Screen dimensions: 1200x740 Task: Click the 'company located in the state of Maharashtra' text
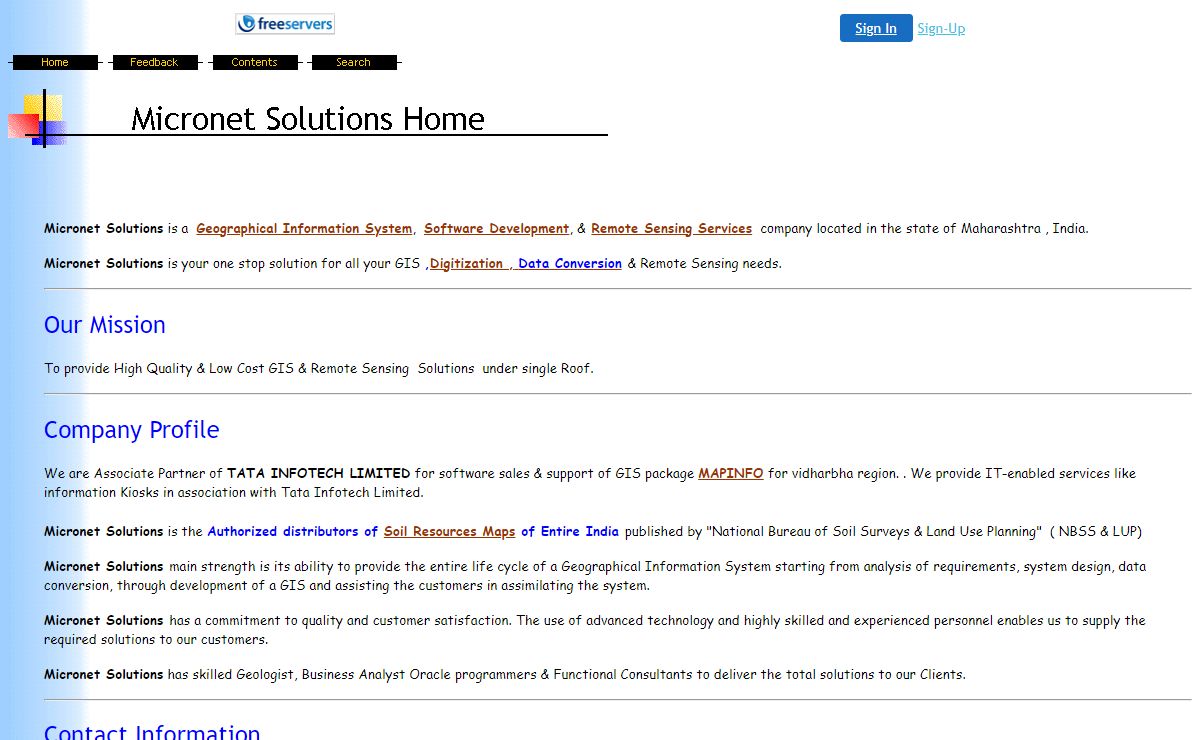(x=924, y=229)
